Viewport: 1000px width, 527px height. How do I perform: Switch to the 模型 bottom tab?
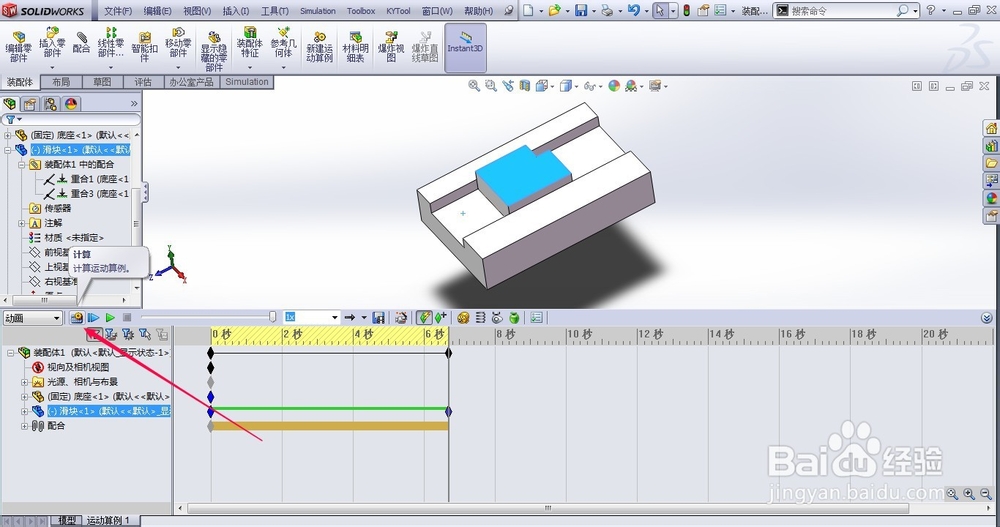coord(66,521)
